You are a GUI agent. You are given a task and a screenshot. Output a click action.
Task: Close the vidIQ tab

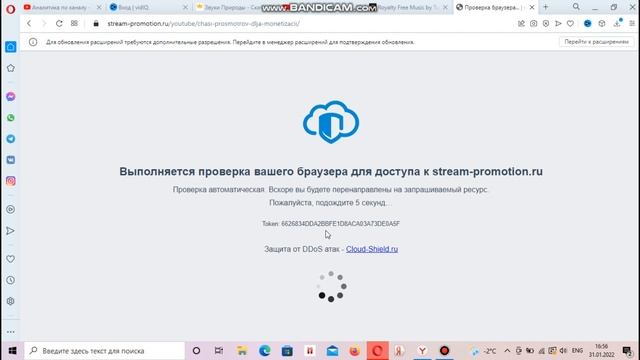185,7
